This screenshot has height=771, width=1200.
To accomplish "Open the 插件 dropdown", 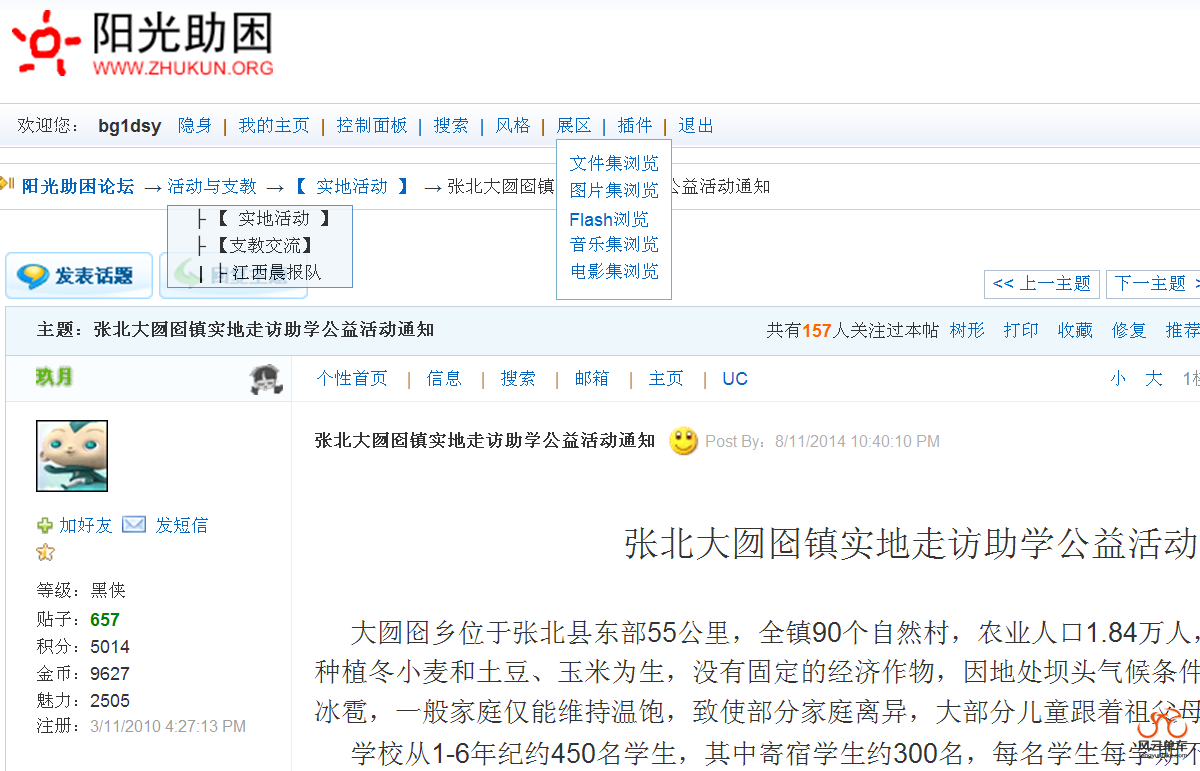I will tap(635, 125).
